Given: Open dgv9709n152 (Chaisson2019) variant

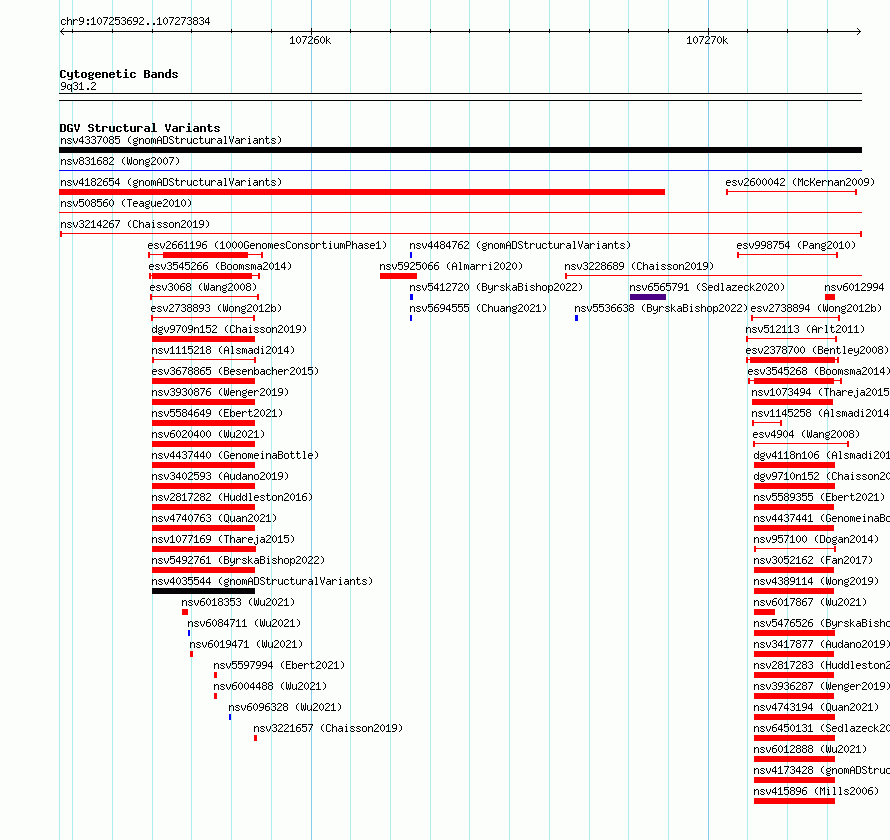Looking at the screenshot, I should pos(229,329).
